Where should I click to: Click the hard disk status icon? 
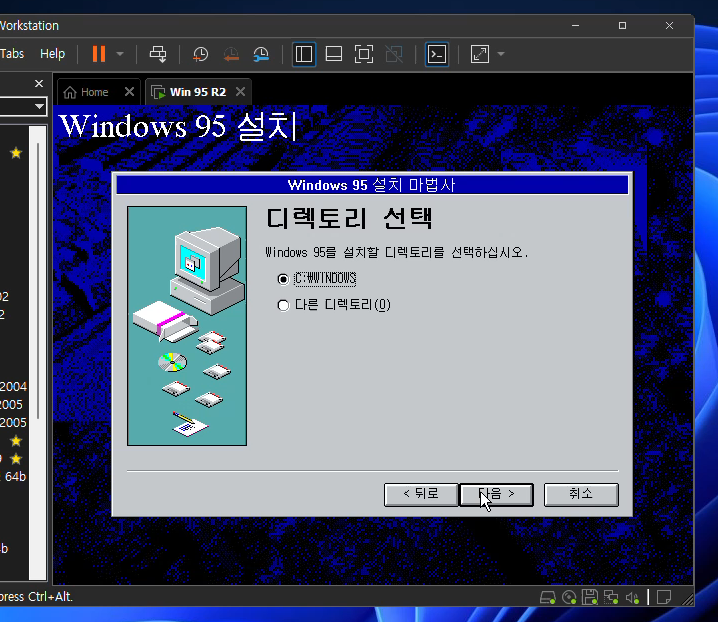click(548, 597)
